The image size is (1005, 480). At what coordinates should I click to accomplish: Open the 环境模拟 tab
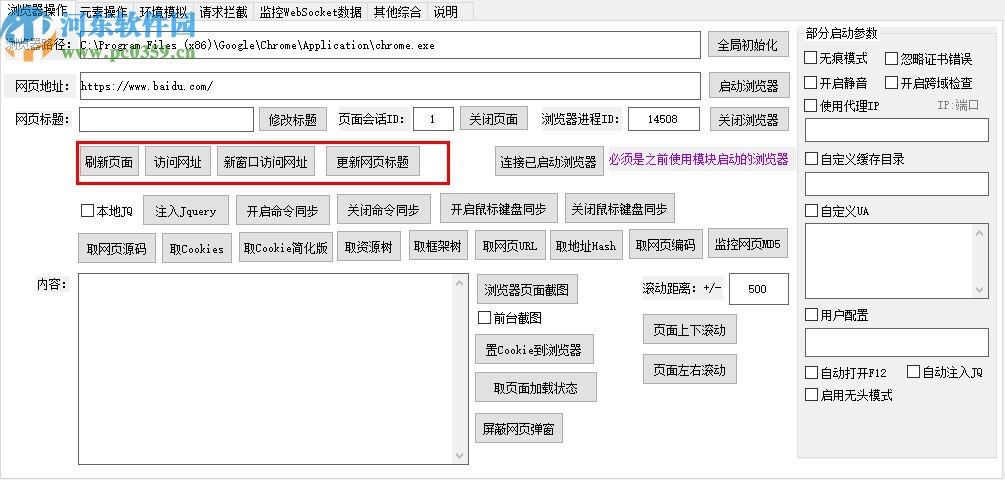(163, 11)
